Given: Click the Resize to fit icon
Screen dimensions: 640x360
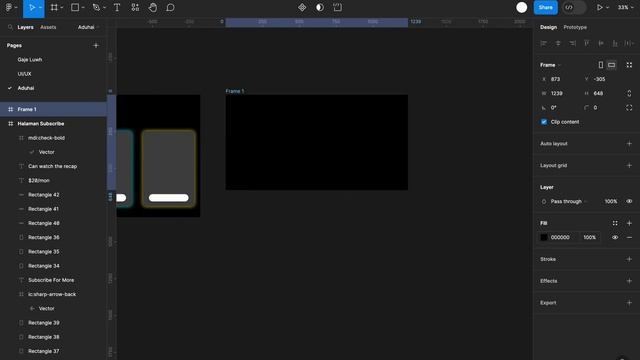Looking at the screenshot, I should (629, 65).
